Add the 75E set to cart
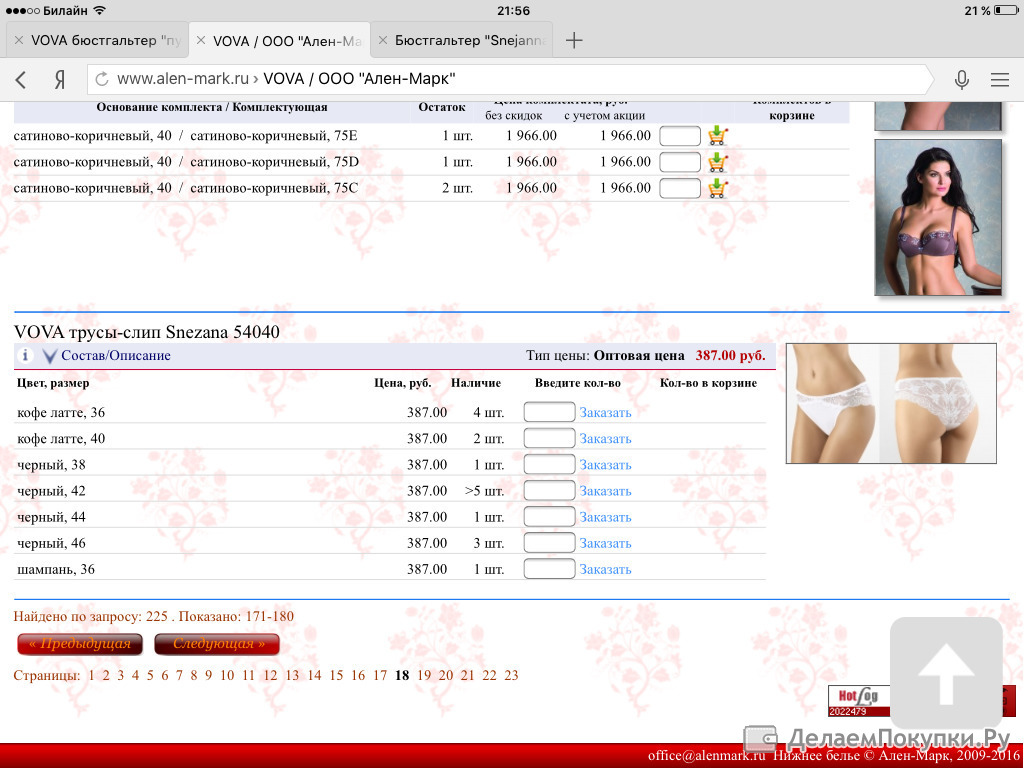The height and width of the screenshot is (768, 1024). [x=717, y=136]
